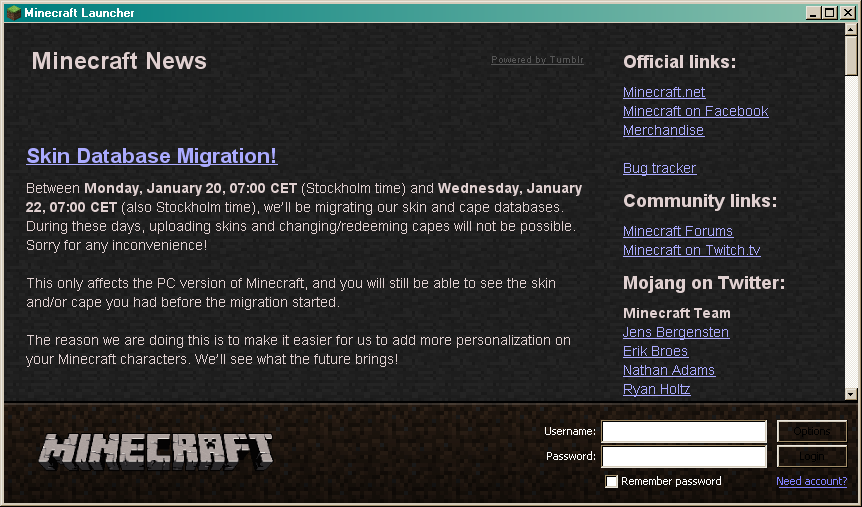Click the Community links: heading
862x507 pixels.
click(x=700, y=201)
